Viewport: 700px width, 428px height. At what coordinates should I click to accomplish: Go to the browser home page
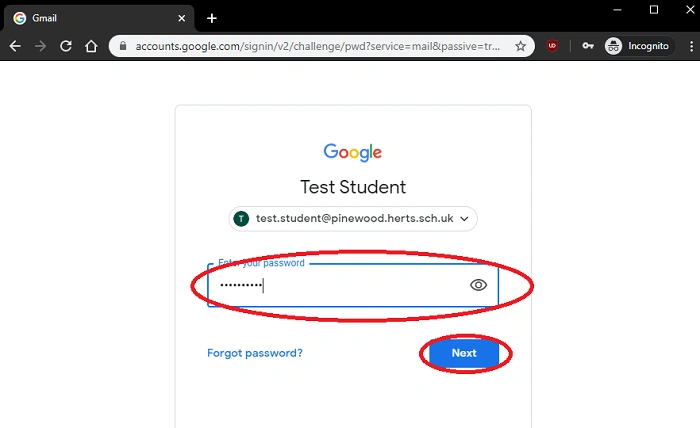point(91,46)
